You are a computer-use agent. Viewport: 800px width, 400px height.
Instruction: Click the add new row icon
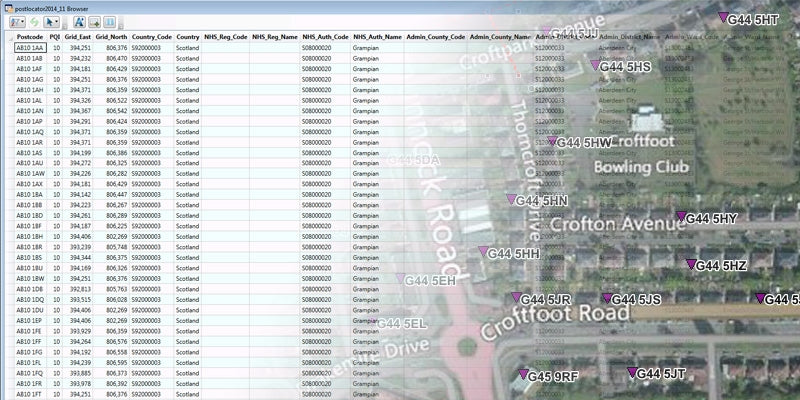(x=94, y=22)
